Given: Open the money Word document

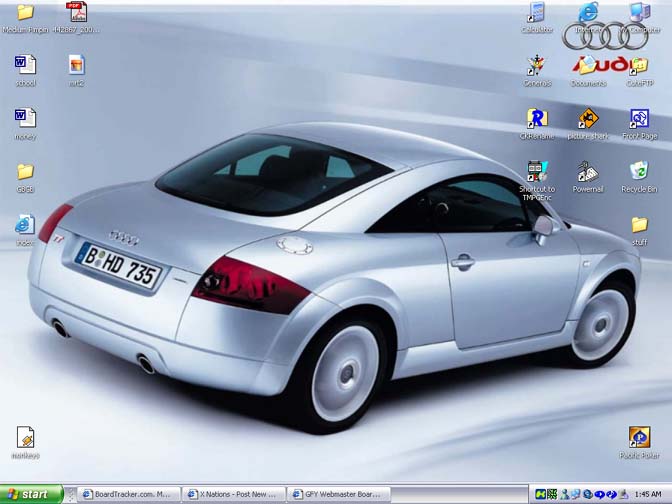Looking at the screenshot, I should tap(25, 119).
